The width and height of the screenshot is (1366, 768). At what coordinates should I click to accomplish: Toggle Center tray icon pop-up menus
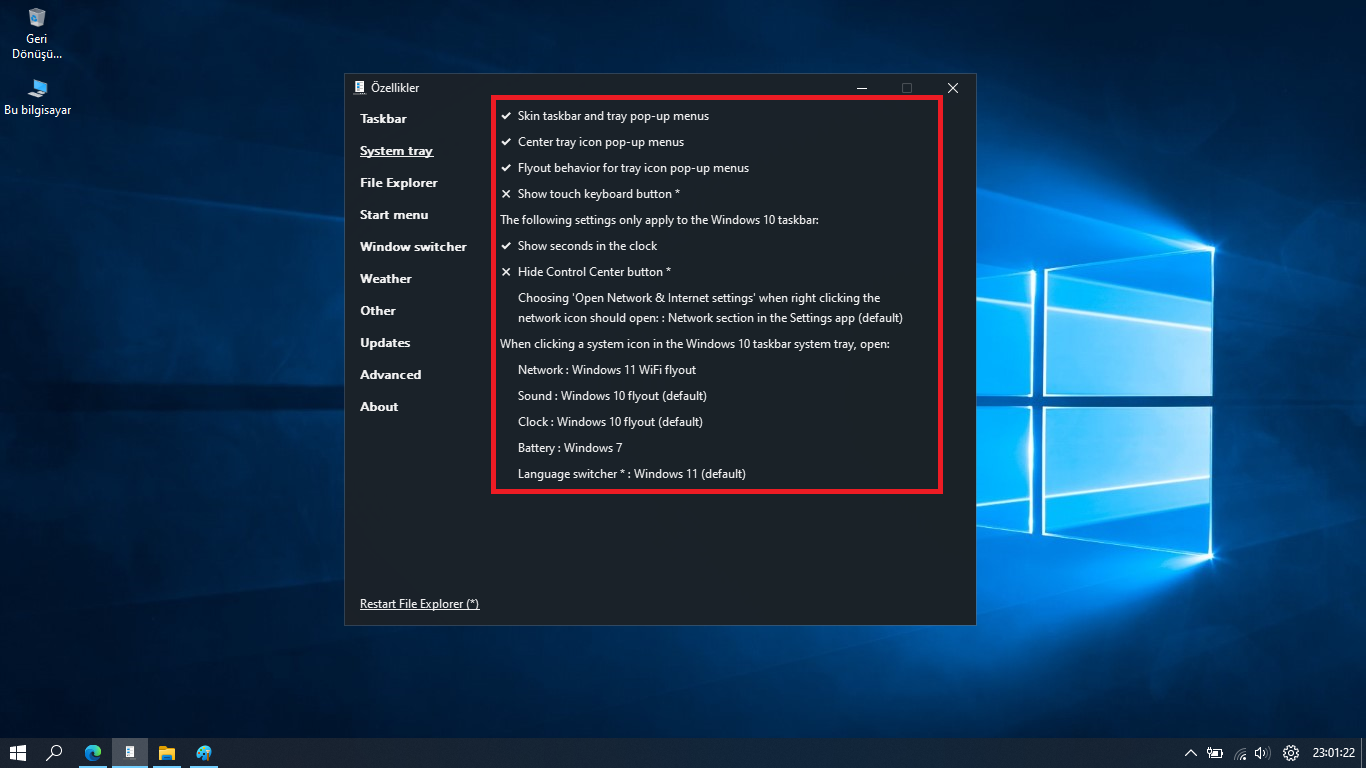(x=593, y=142)
